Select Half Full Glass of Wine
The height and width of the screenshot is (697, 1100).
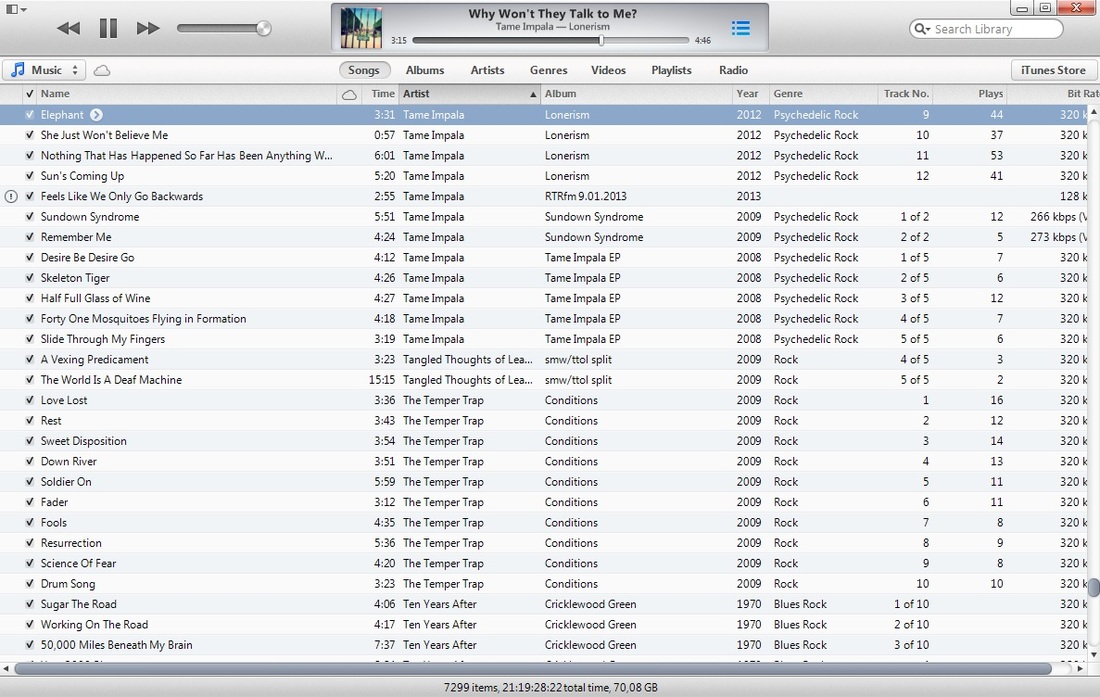point(95,298)
